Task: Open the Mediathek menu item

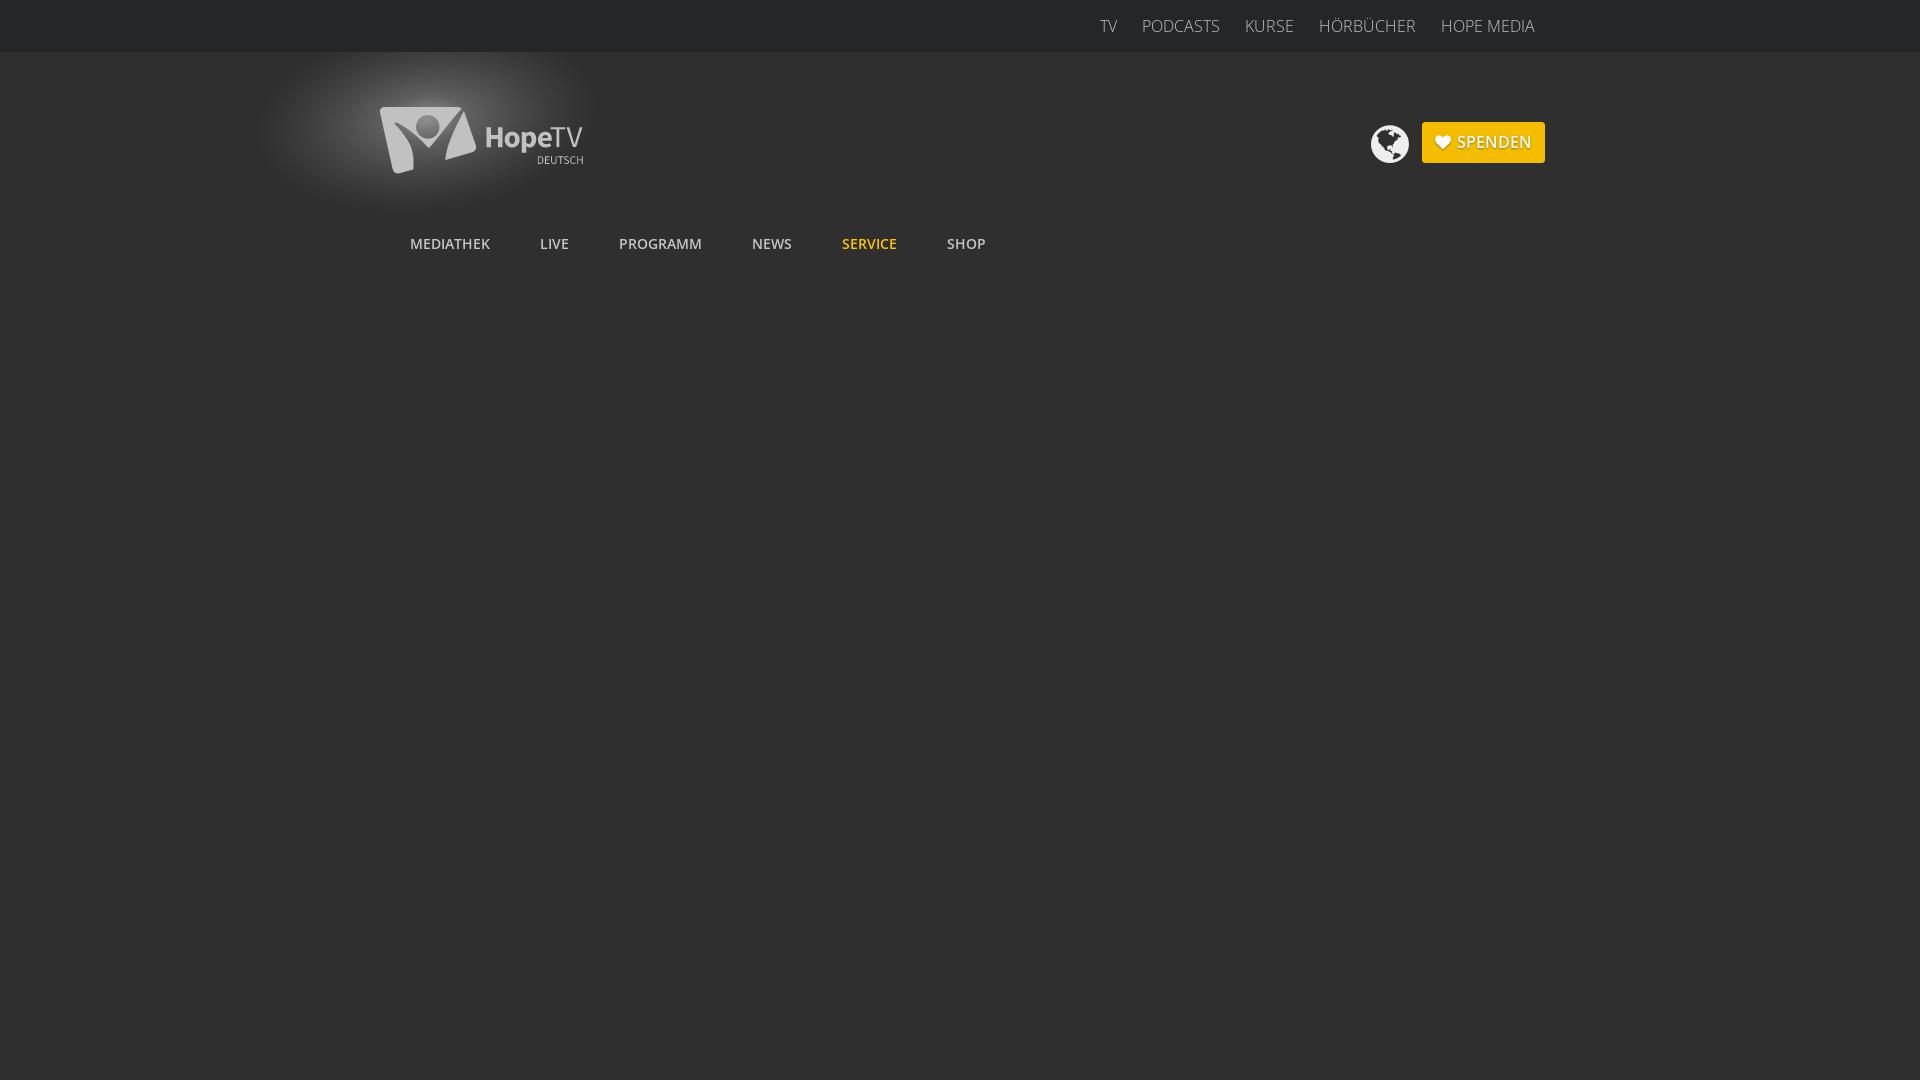Action: click(x=450, y=244)
